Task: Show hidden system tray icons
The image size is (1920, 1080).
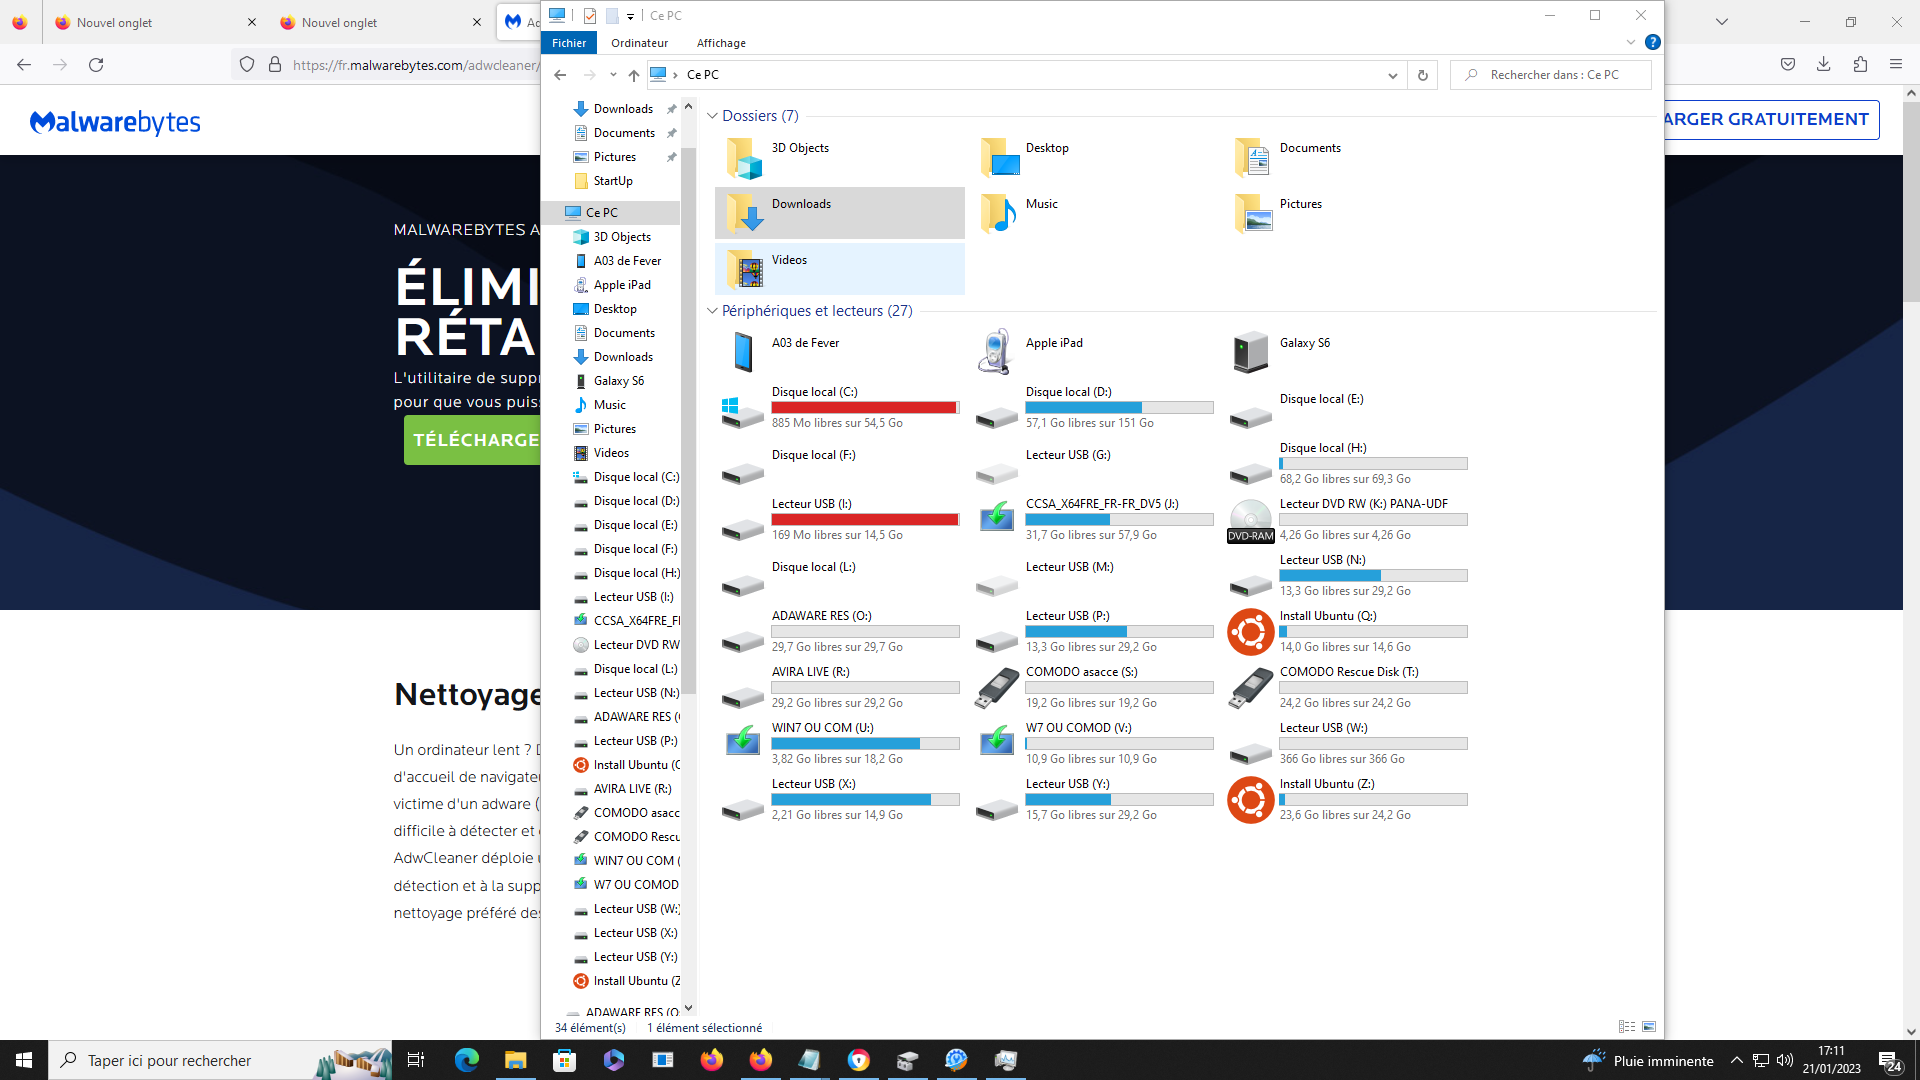Action: 1737,1060
